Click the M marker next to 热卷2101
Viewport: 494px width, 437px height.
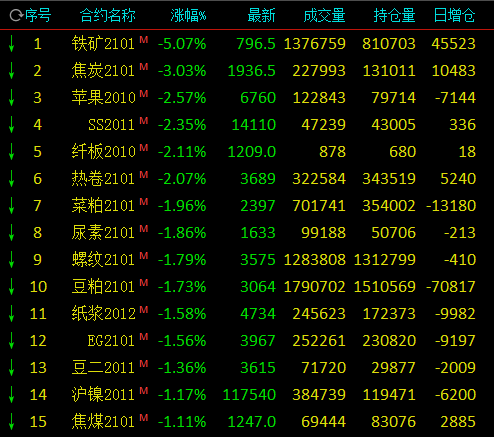coord(144,174)
